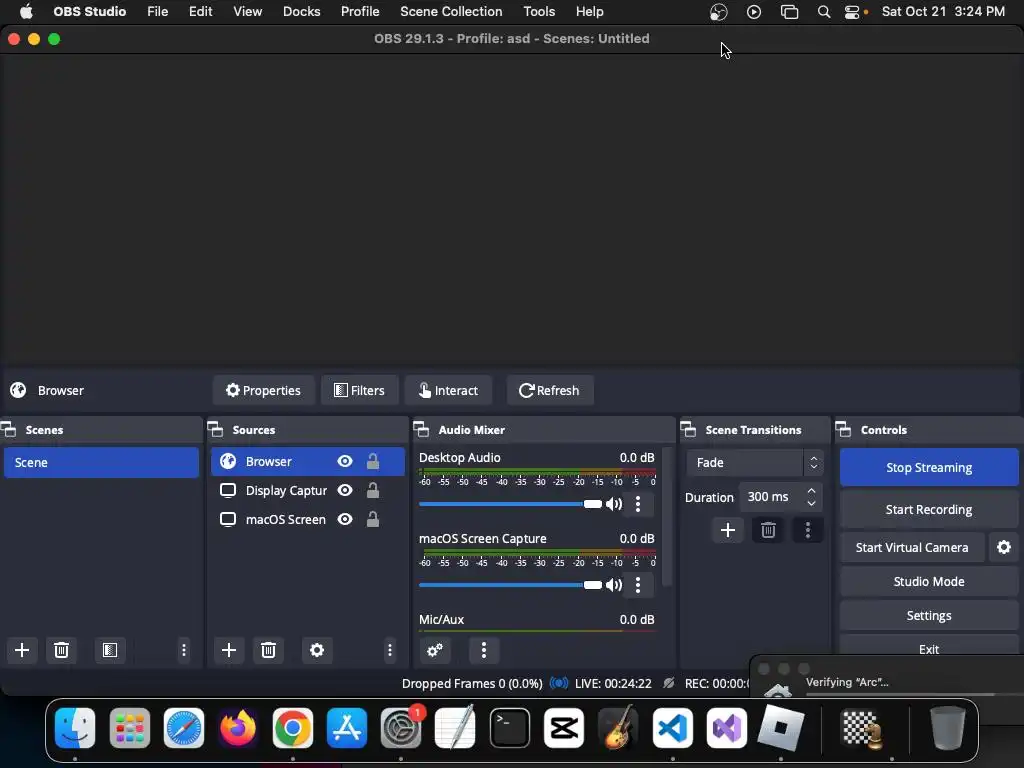This screenshot has height=768, width=1024.
Task: Mute macOS Screen Capture audio speaker icon
Action: (x=613, y=585)
